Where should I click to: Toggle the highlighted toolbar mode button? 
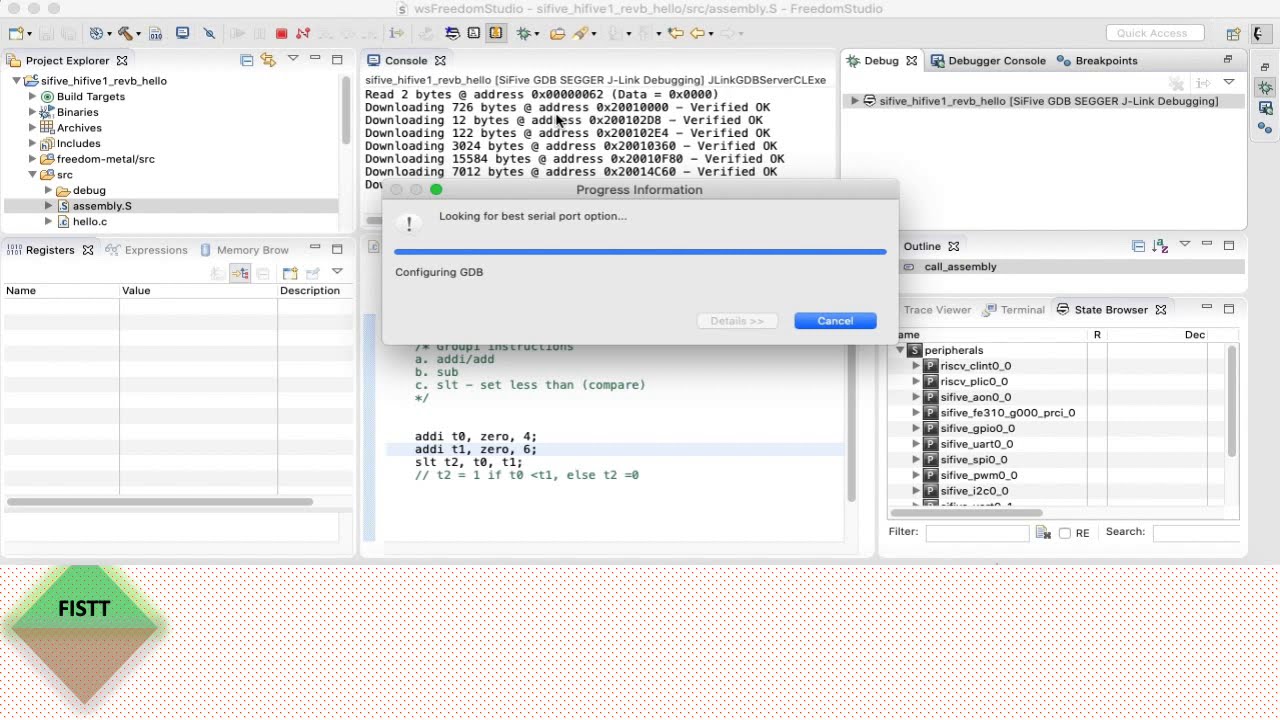[496, 33]
